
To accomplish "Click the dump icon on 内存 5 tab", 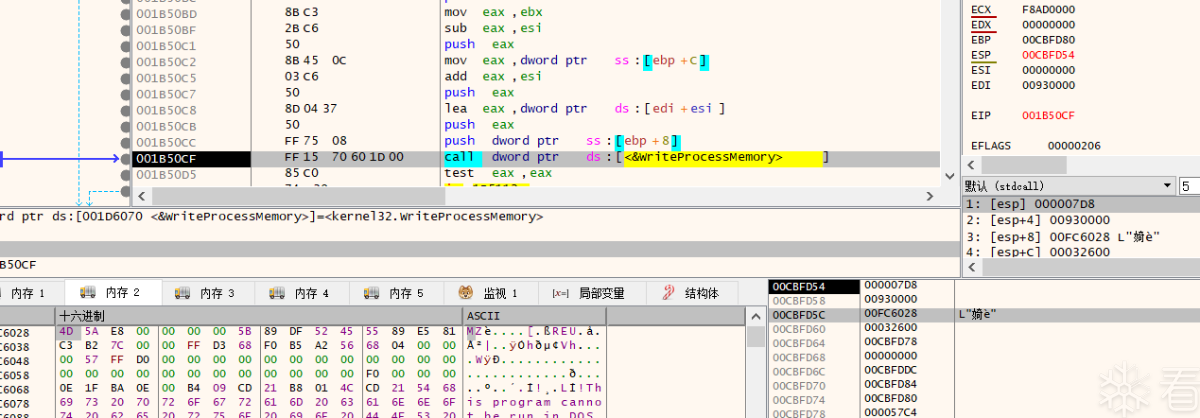I will (372, 293).
